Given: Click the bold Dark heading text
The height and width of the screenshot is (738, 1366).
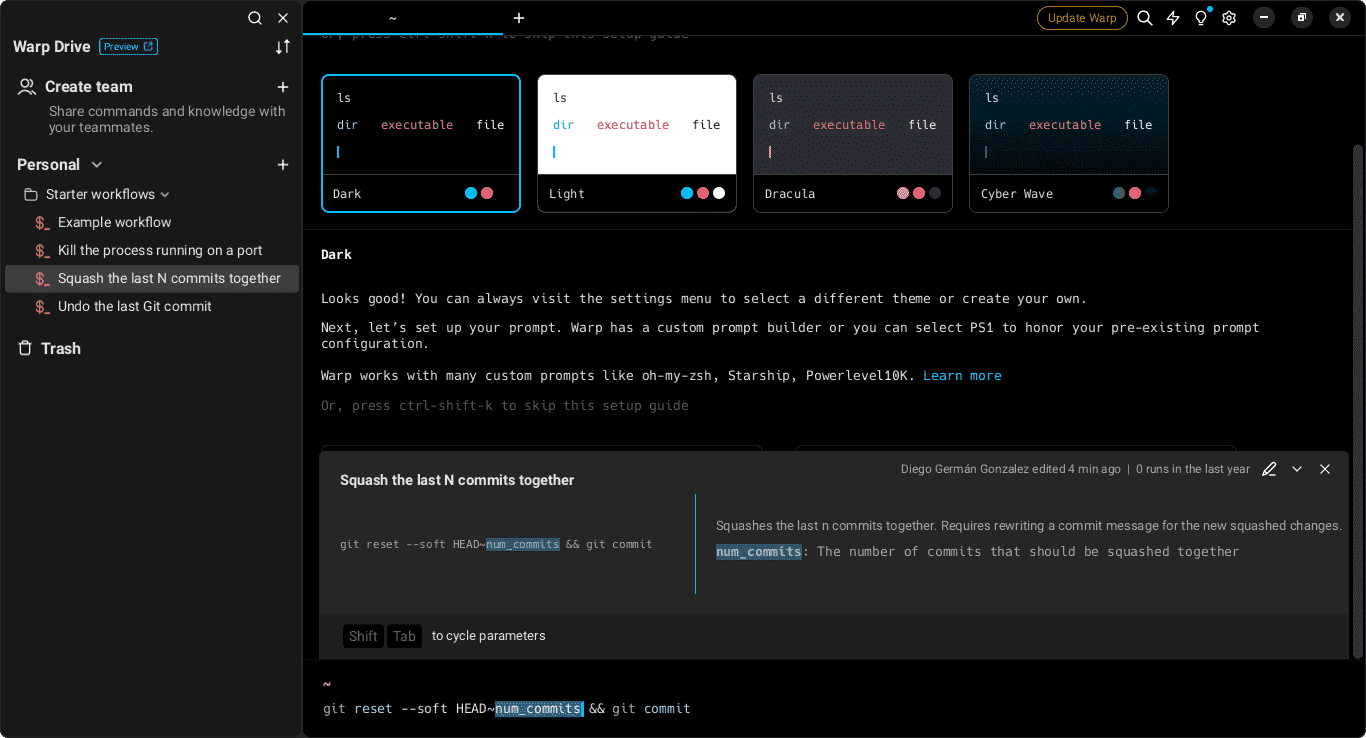Looking at the screenshot, I should (336, 254).
